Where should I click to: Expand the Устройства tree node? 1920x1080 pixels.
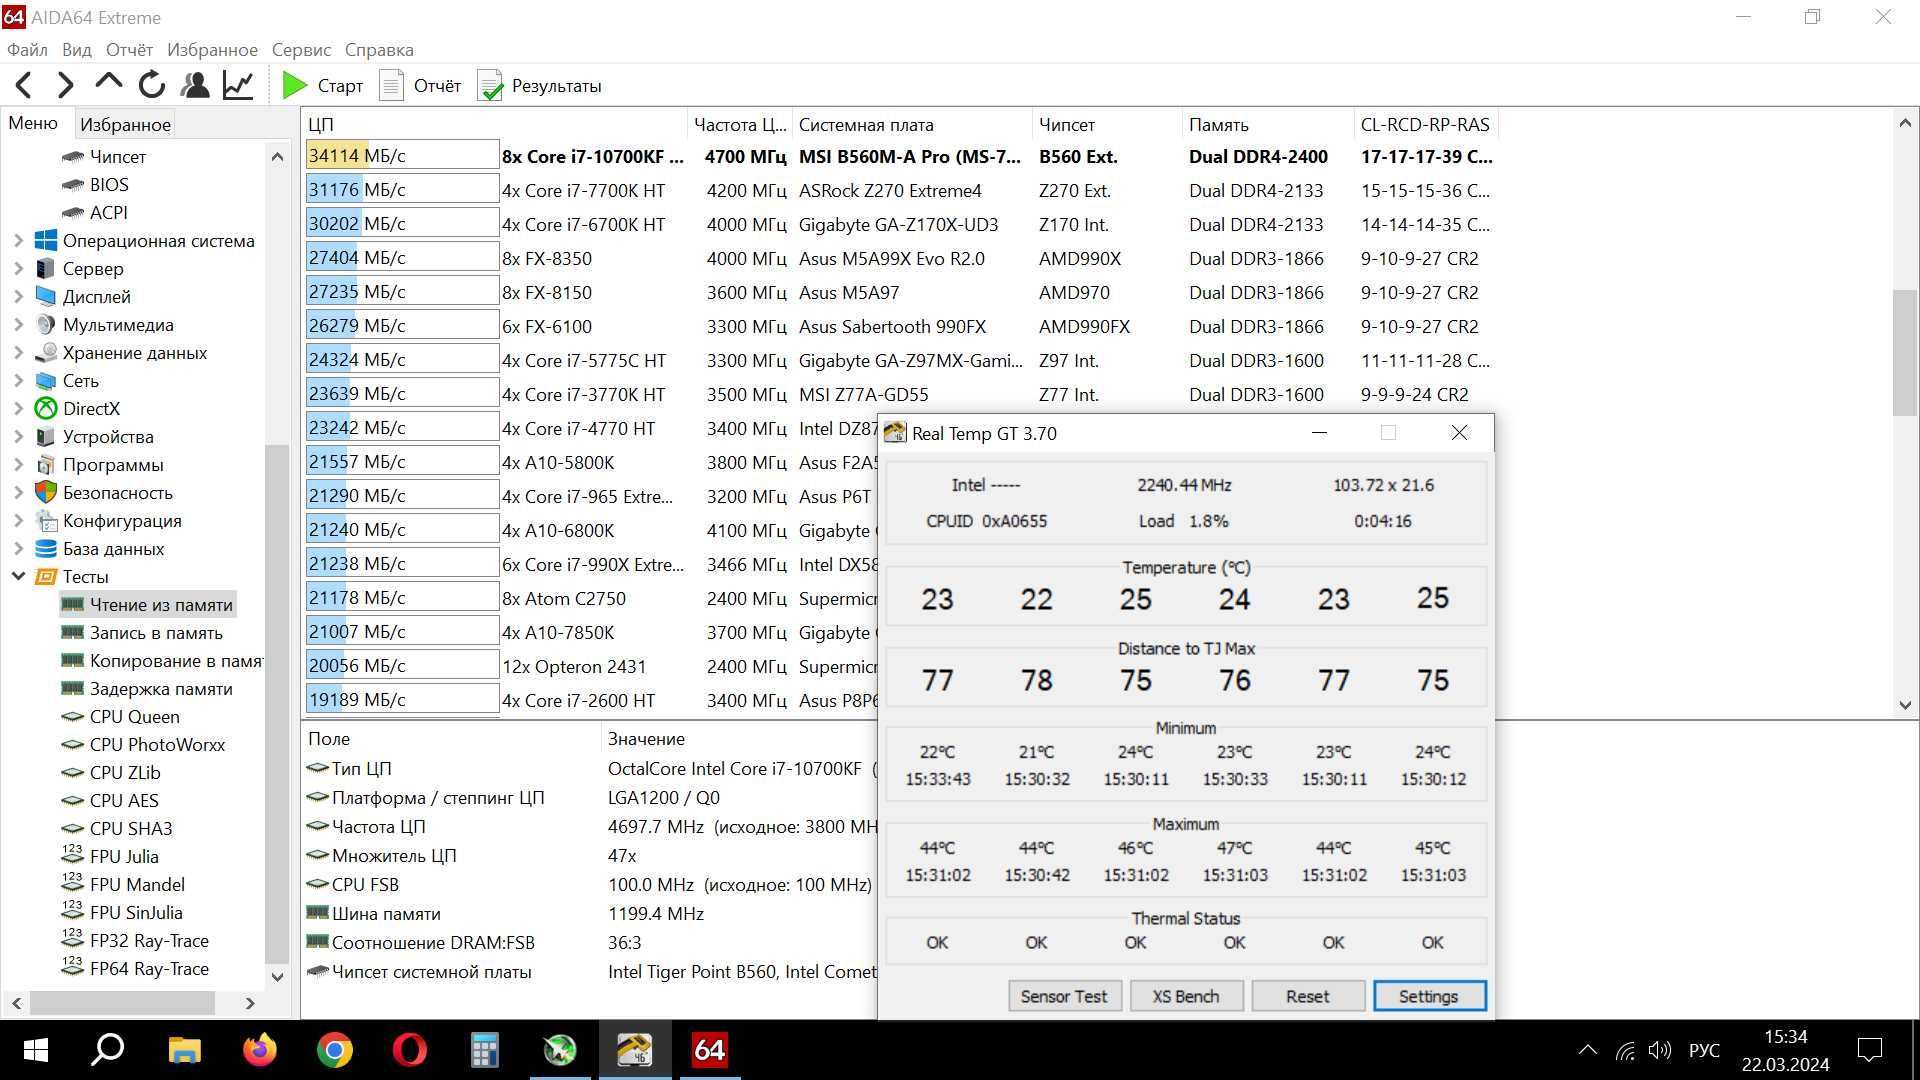click(x=18, y=437)
